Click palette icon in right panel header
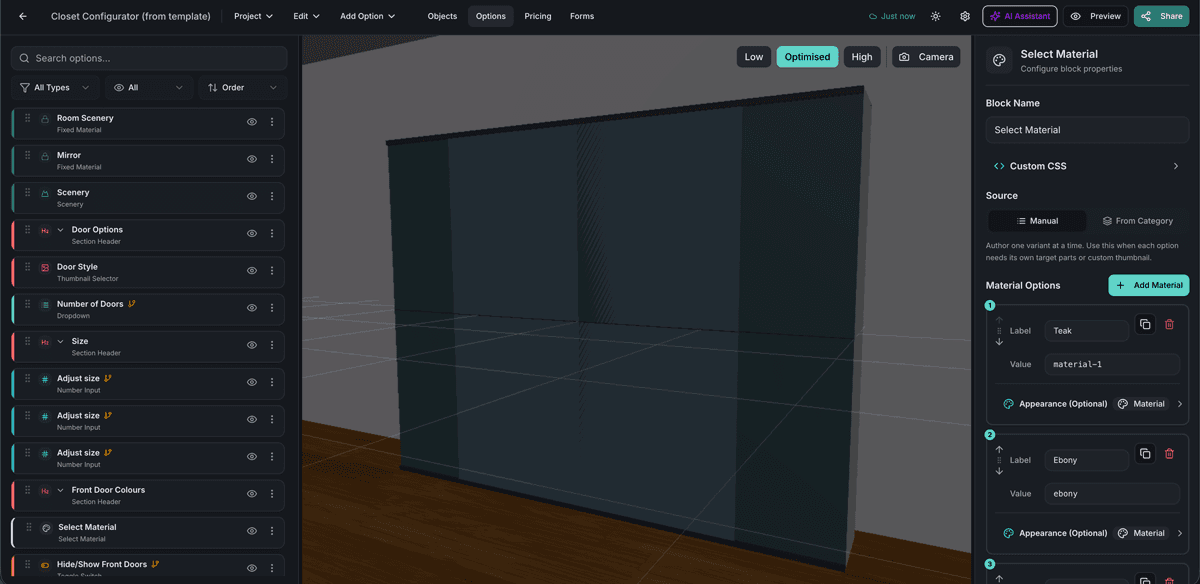Screen dimensions: 1200x584 click(999, 60)
